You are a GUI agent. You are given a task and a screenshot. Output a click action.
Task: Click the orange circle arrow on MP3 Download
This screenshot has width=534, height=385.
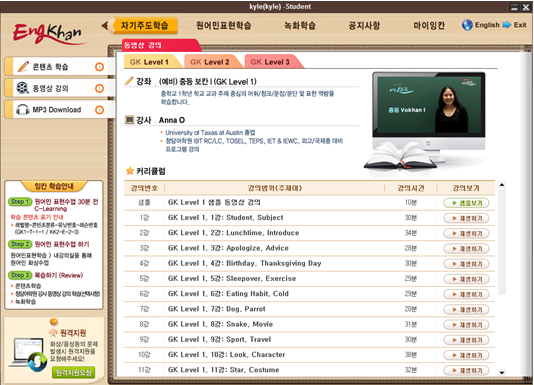pyautogui.click(x=99, y=110)
